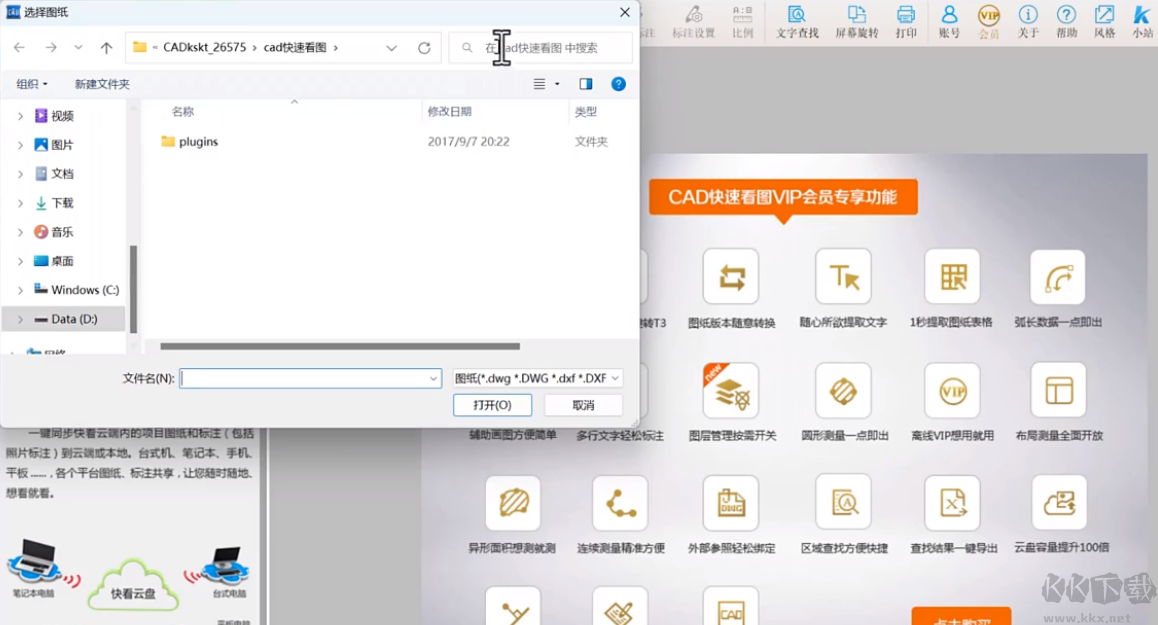Close the 选择图纸 dialog
Screen dimensions: 1158x625
click(625, 13)
